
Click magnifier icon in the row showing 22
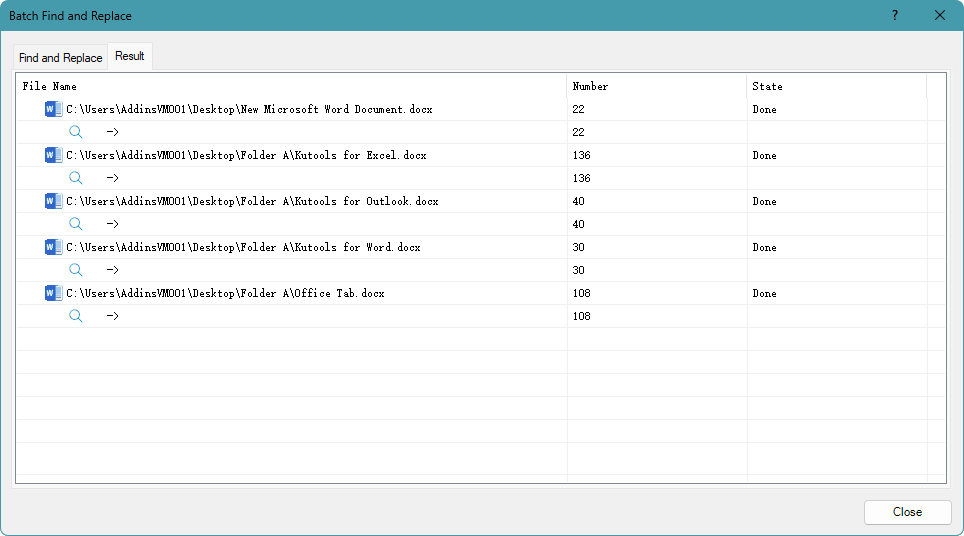click(76, 132)
